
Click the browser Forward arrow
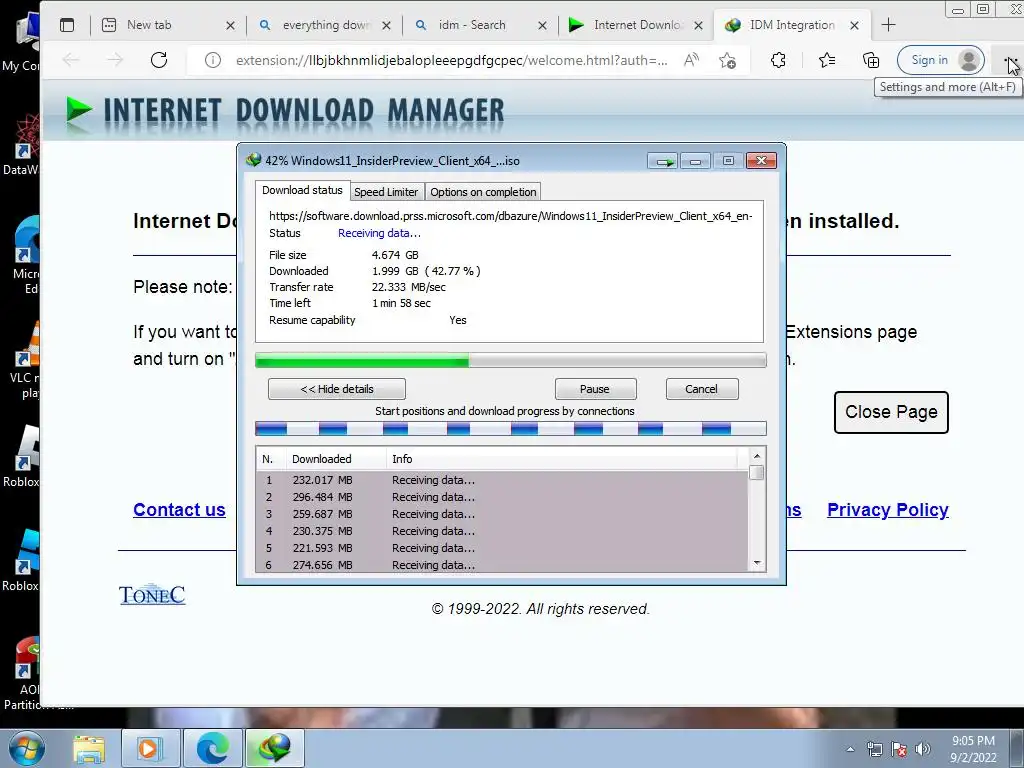[x=115, y=60]
